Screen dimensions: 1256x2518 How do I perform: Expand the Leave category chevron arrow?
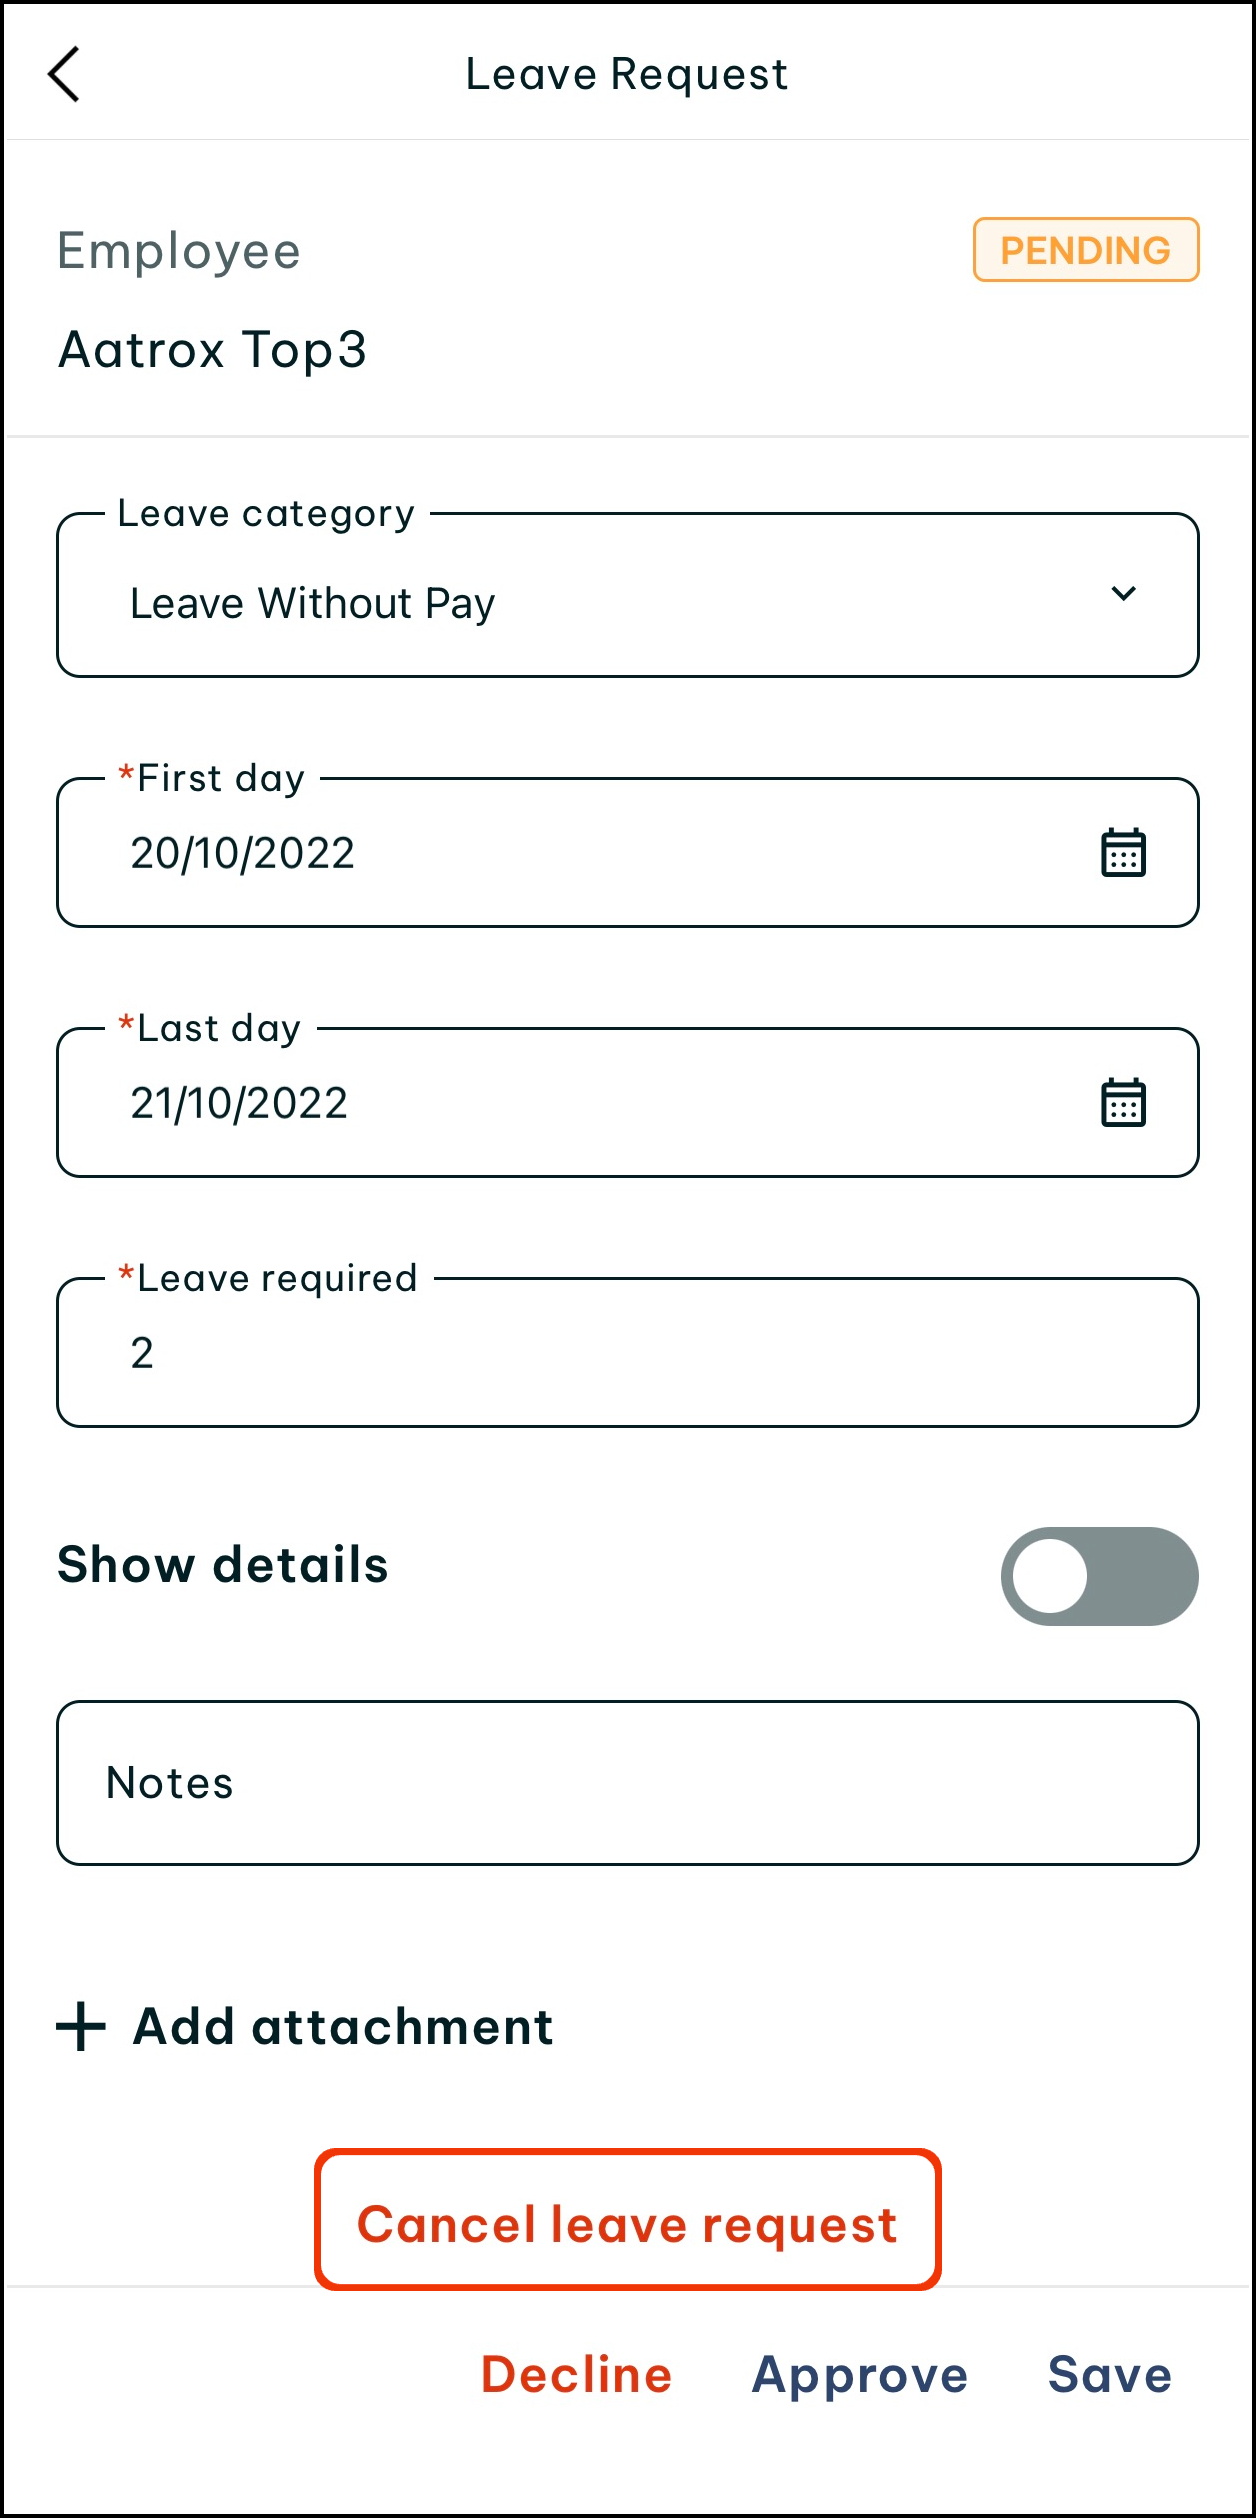coord(1123,594)
